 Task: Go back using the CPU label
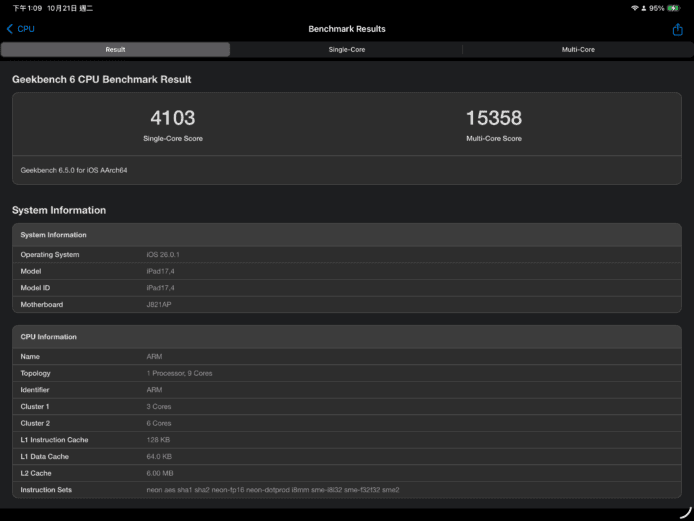click(26, 29)
